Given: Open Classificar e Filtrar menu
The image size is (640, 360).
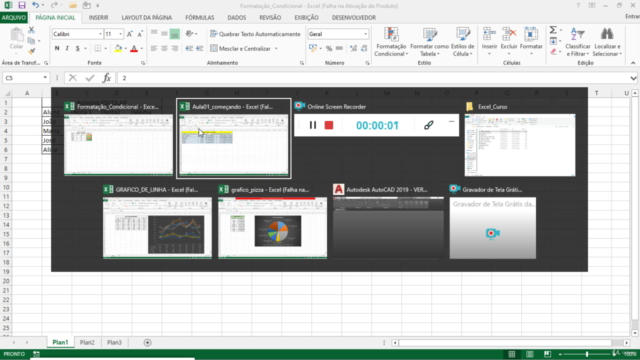Looking at the screenshot, I should click(578, 42).
